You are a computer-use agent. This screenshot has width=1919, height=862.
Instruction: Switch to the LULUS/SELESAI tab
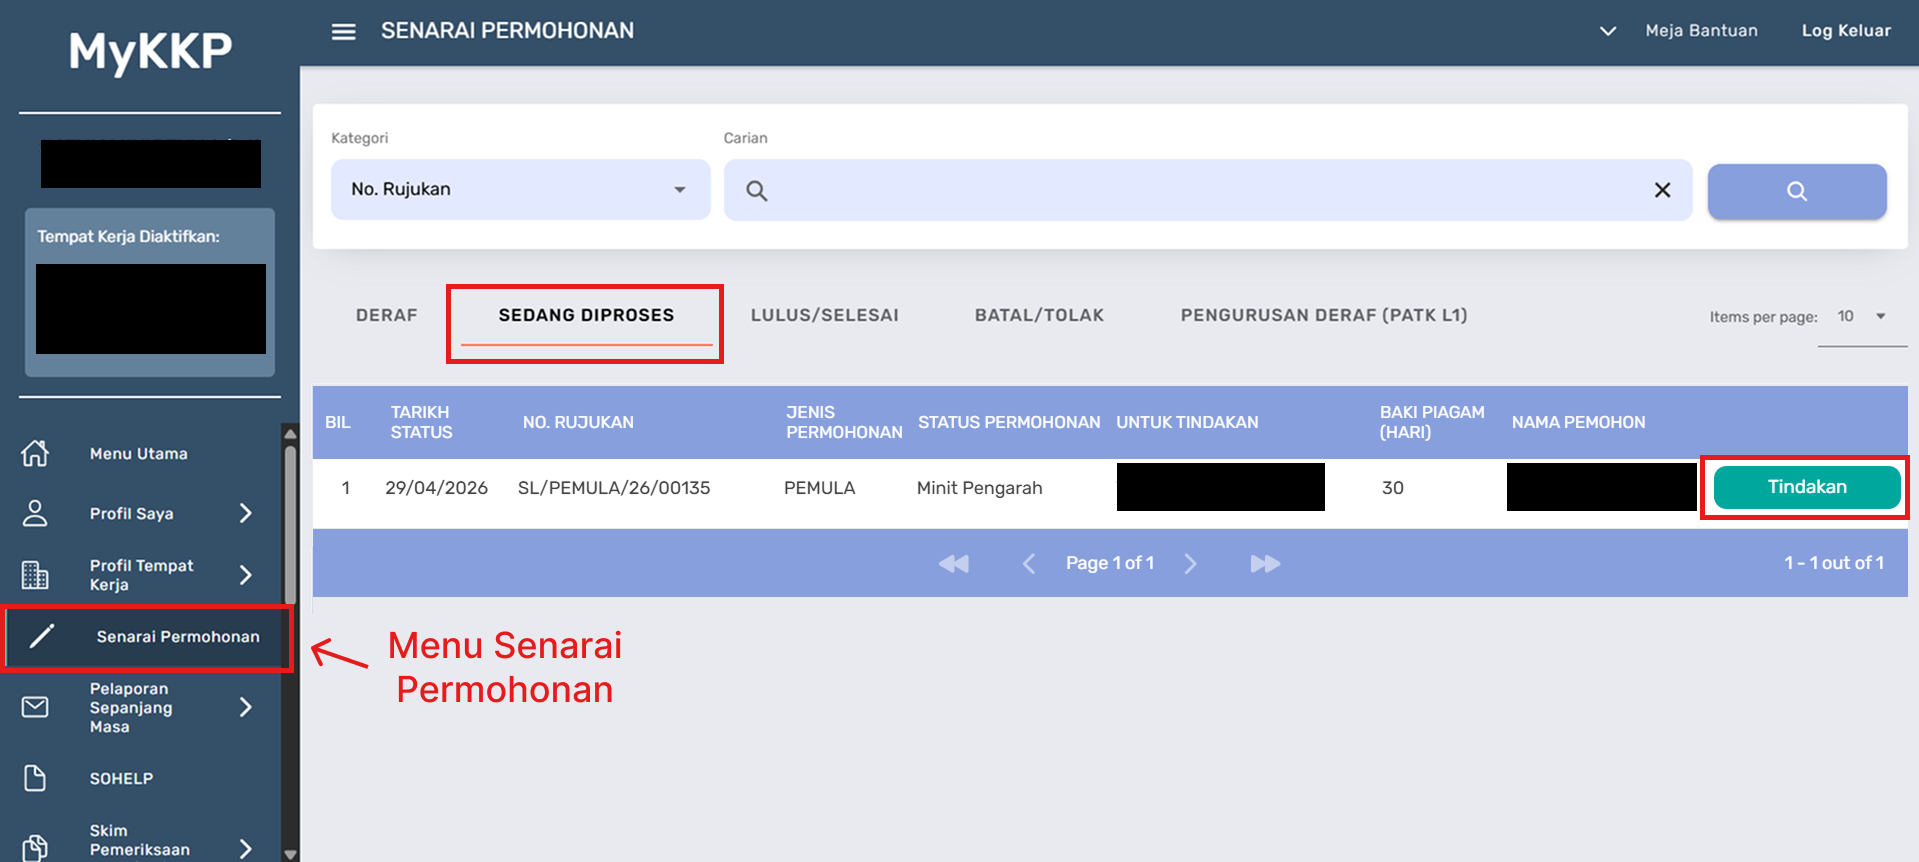pos(825,315)
